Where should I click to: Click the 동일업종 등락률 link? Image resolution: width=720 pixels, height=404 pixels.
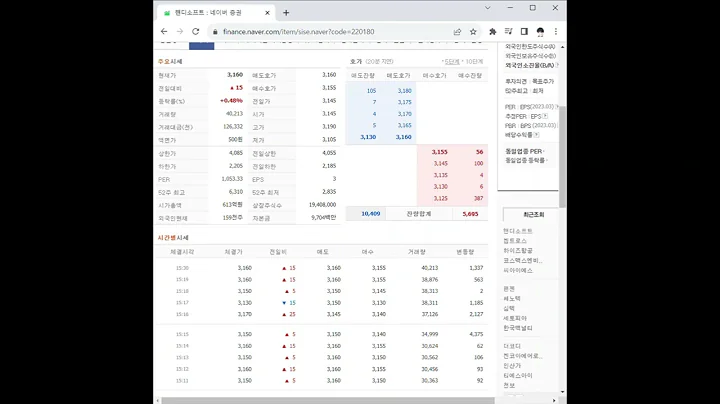pos(525,160)
